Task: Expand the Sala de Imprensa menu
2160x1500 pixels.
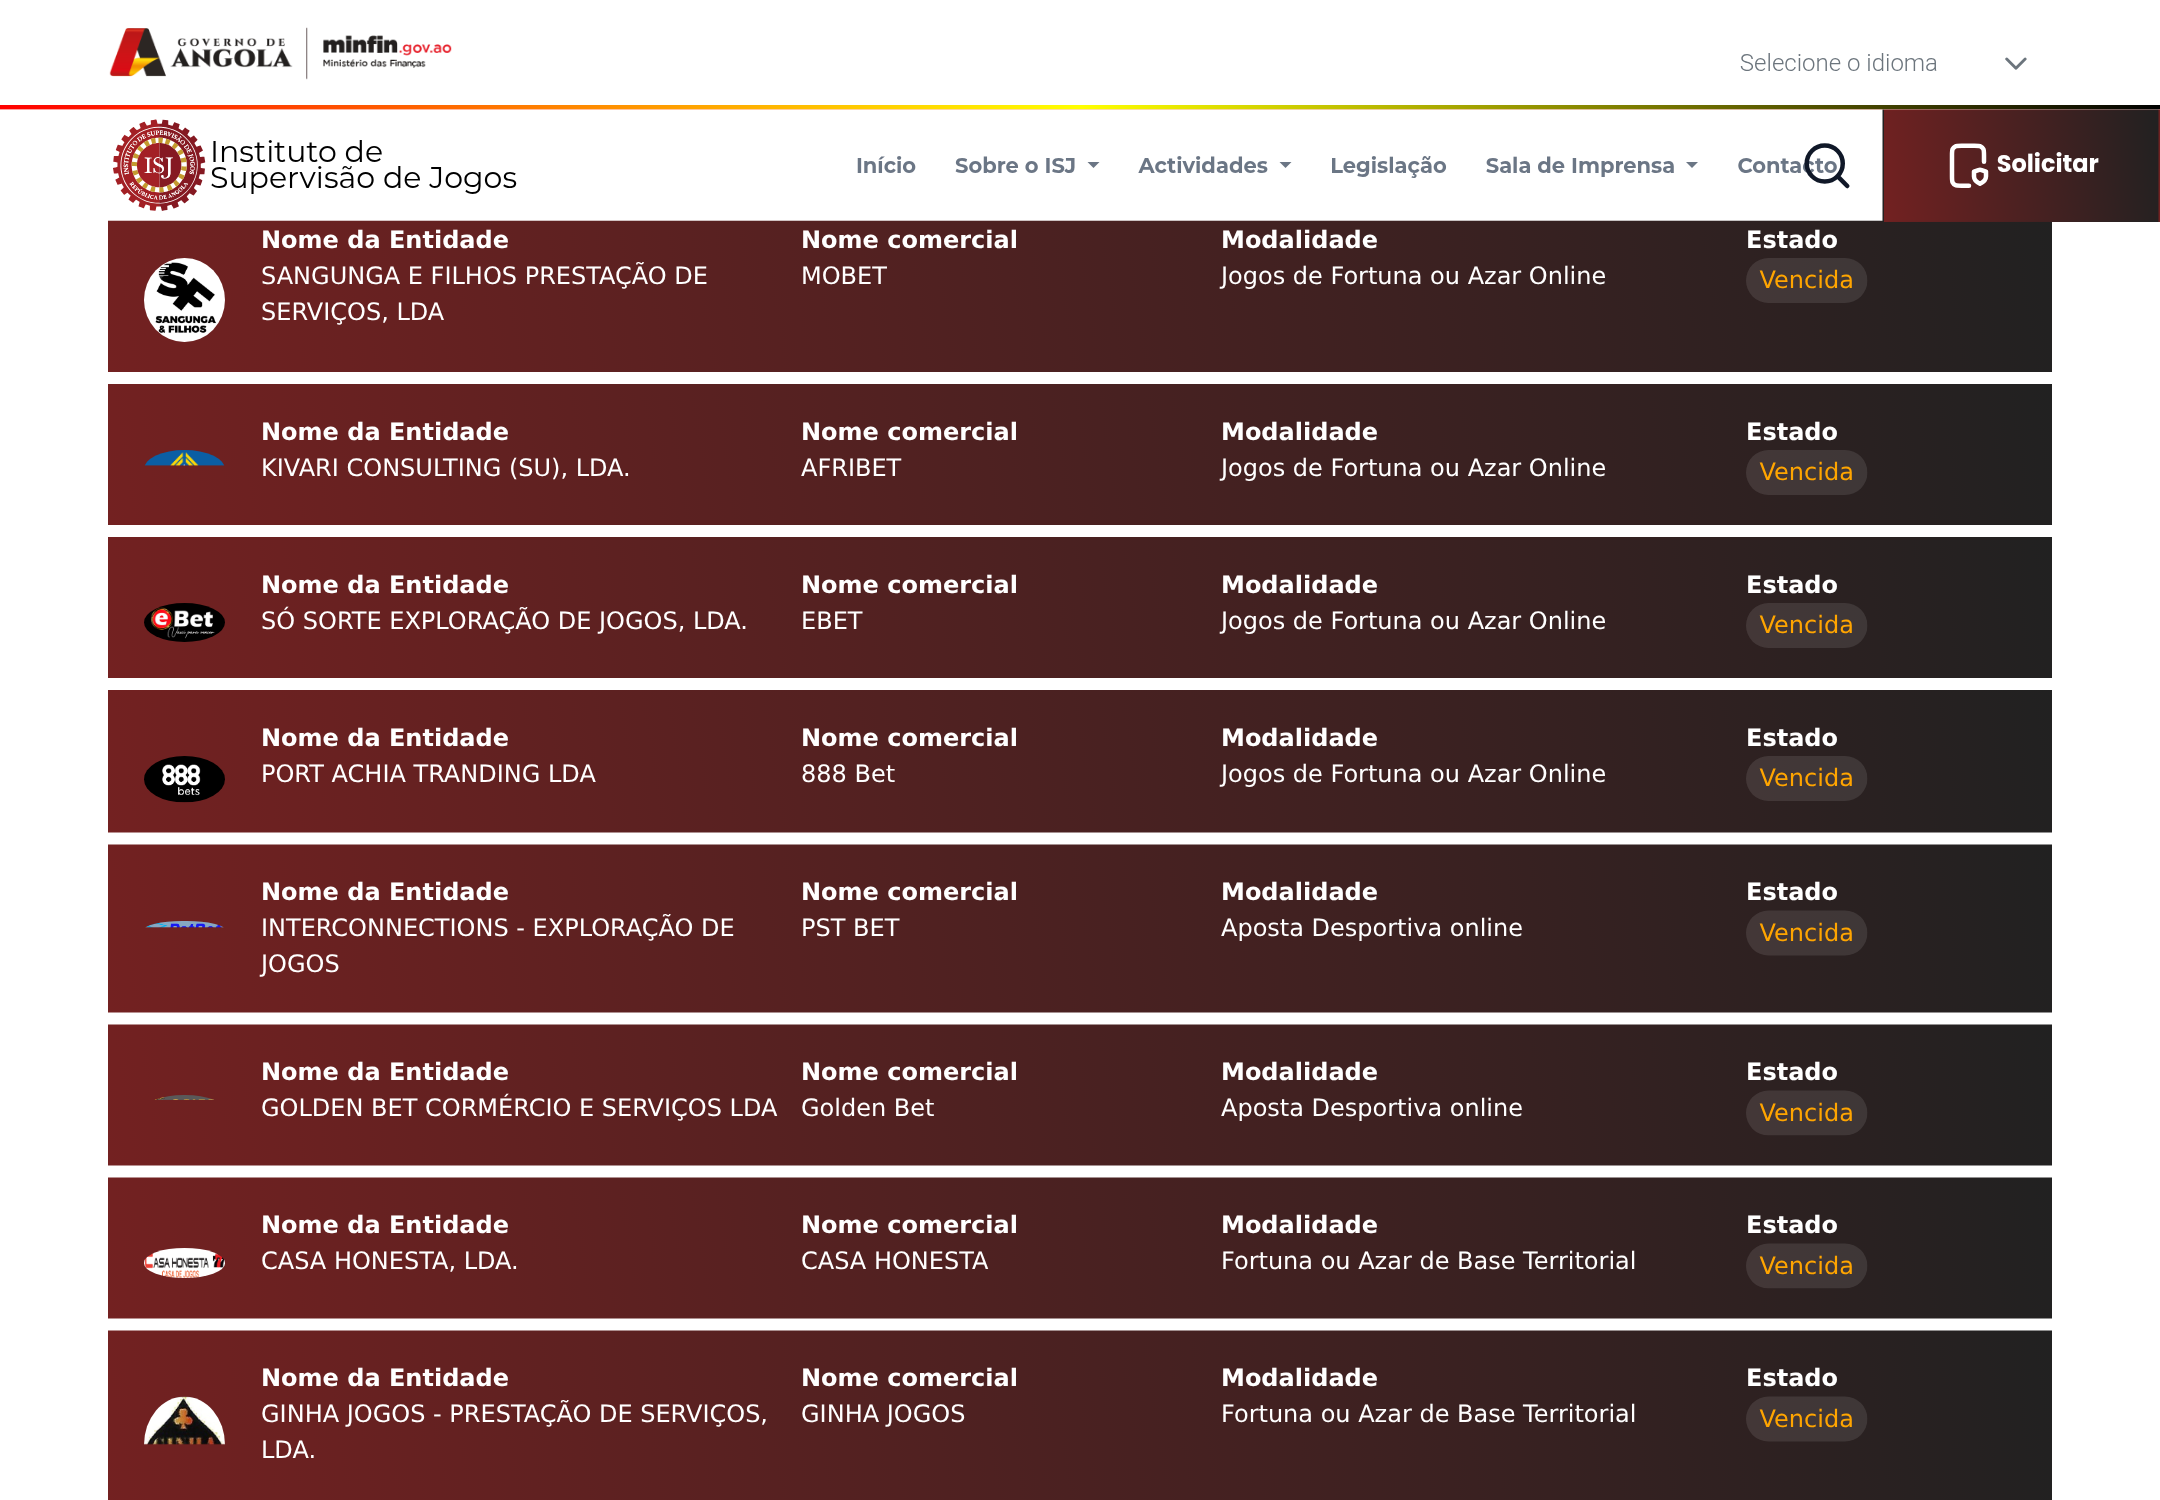Action: 1591,165
